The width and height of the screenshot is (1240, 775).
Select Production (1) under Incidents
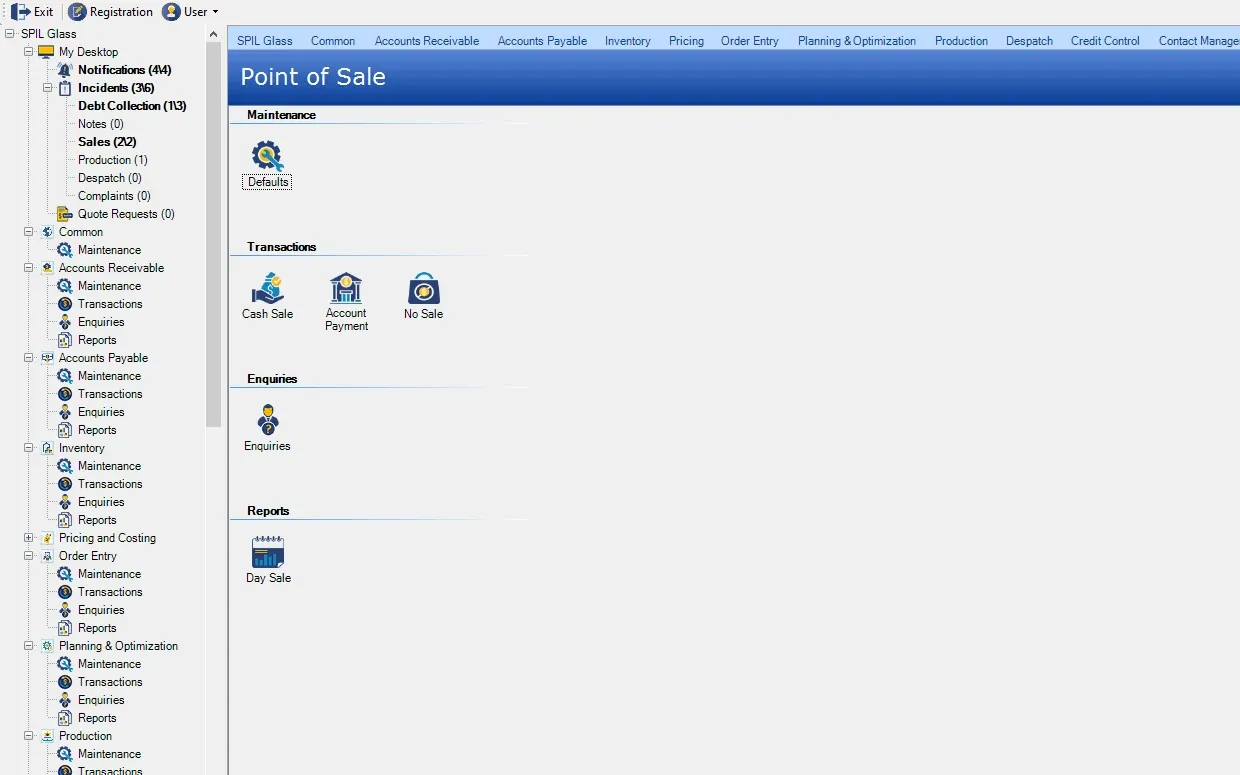click(113, 160)
